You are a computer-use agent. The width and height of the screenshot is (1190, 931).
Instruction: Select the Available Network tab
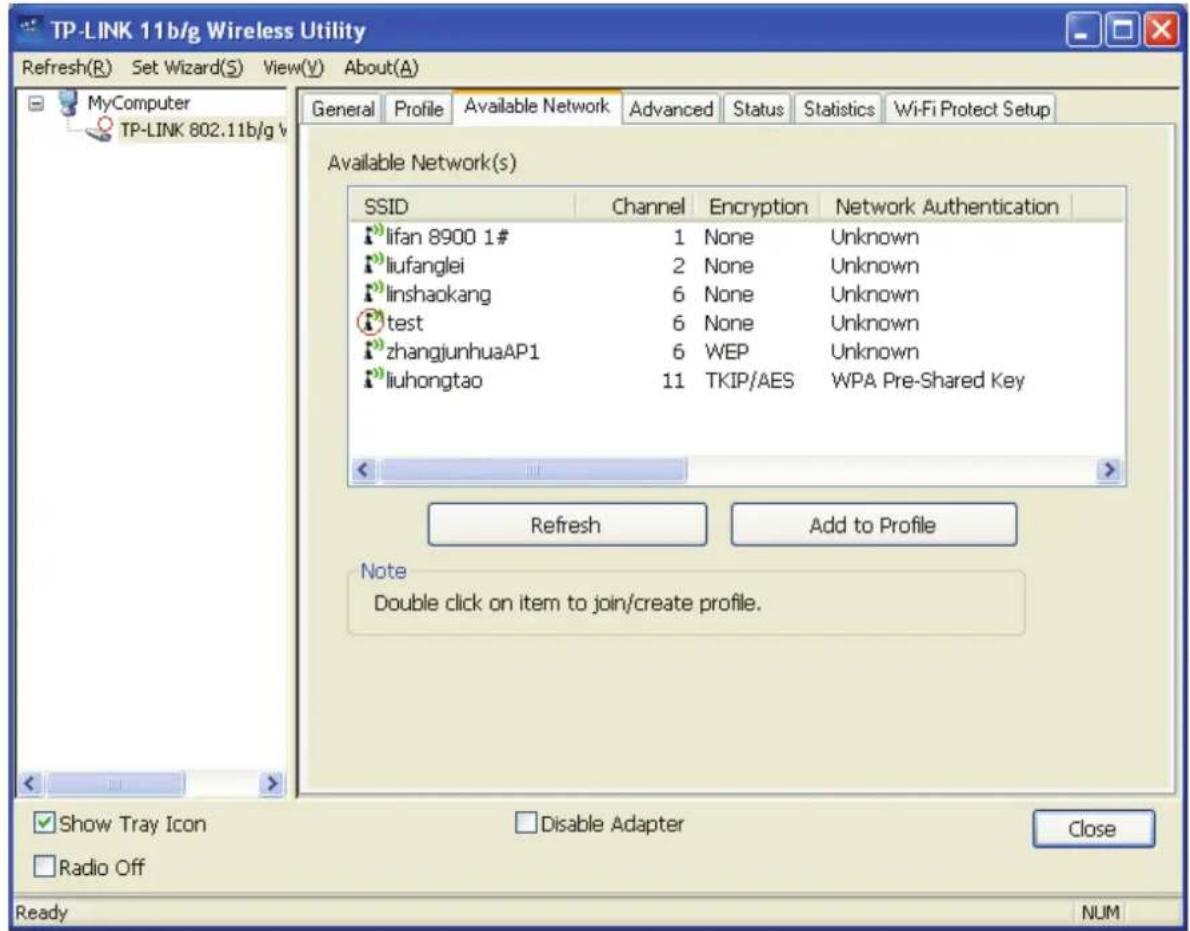[x=537, y=106]
